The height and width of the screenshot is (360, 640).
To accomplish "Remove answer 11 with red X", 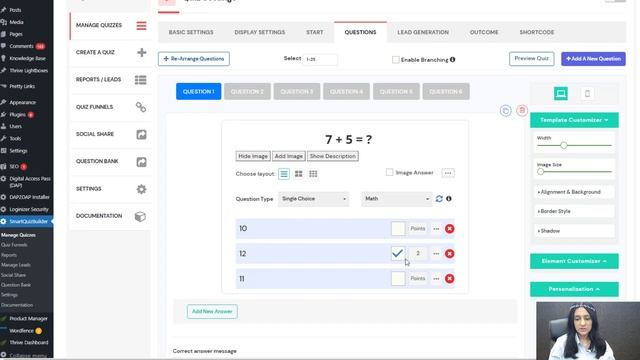I will [x=449, y=279].
